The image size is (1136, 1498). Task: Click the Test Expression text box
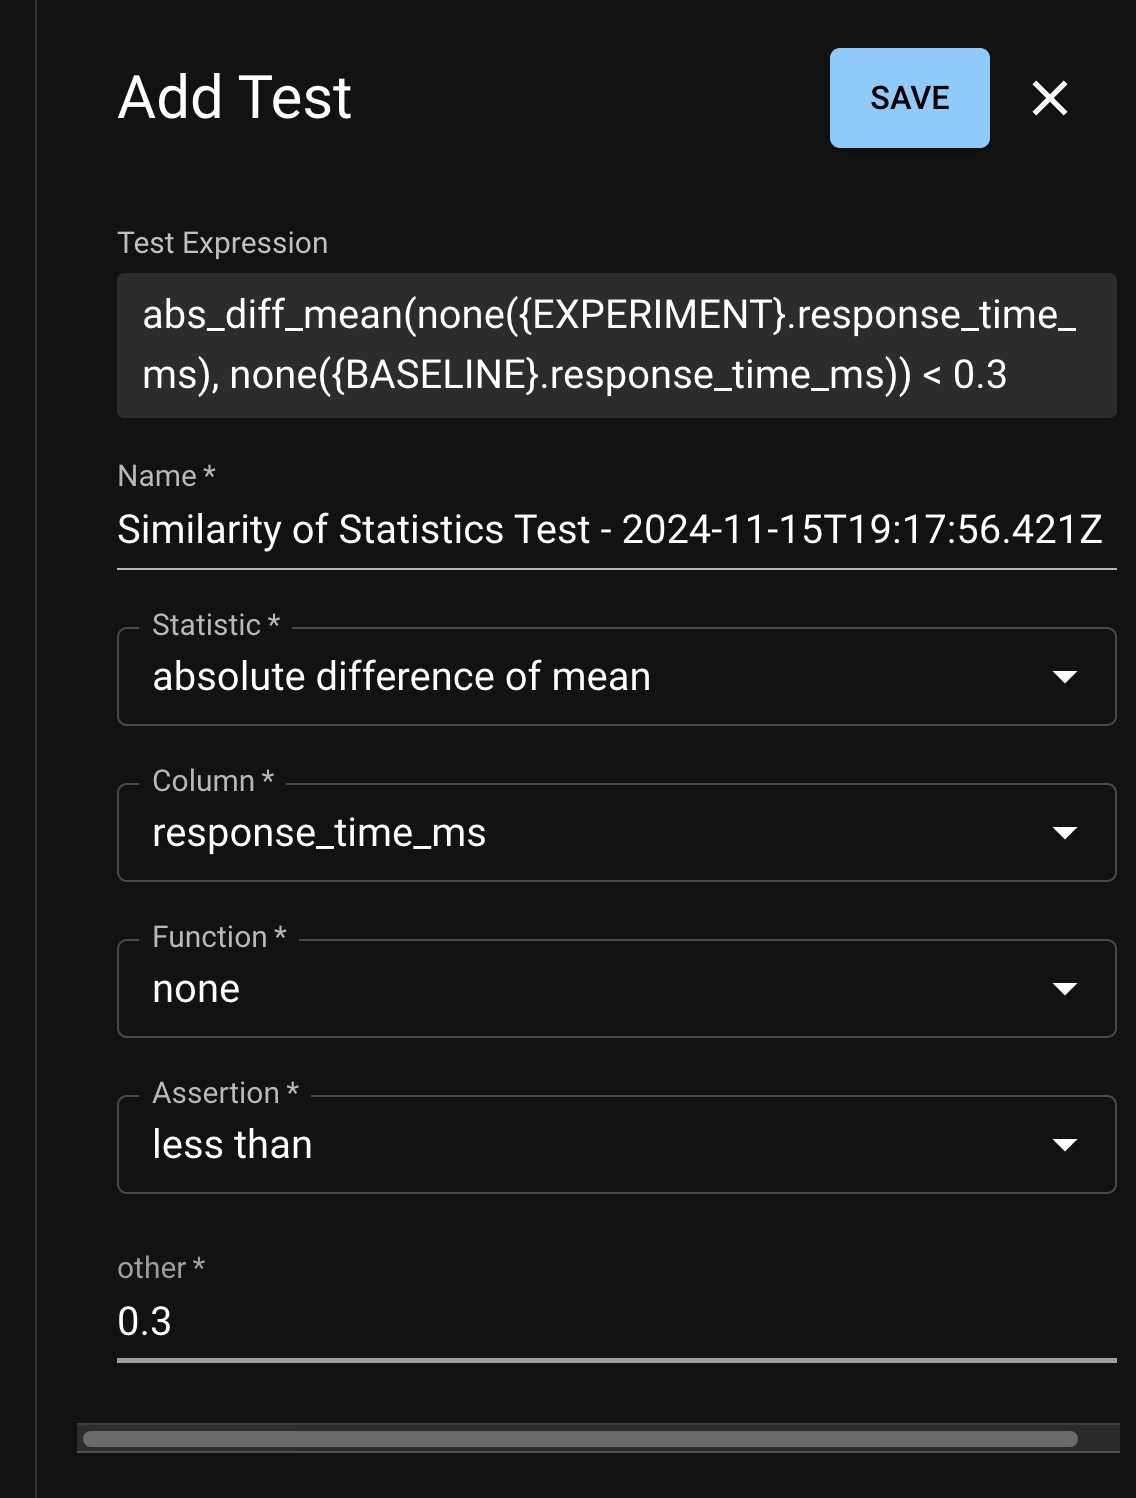pyautogui.click(x=616, y=345)
